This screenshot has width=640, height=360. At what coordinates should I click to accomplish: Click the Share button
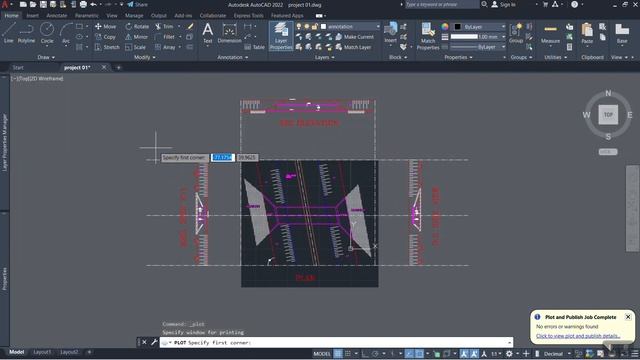click(x=137, y=4)
